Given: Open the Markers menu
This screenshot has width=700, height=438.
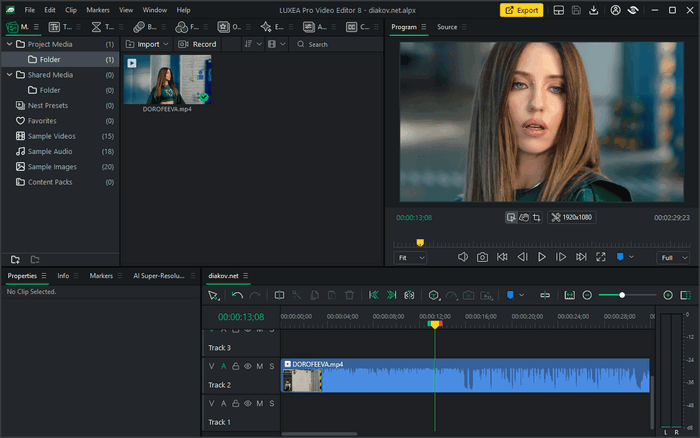Looking at the screenshot, I should point(98,10).
